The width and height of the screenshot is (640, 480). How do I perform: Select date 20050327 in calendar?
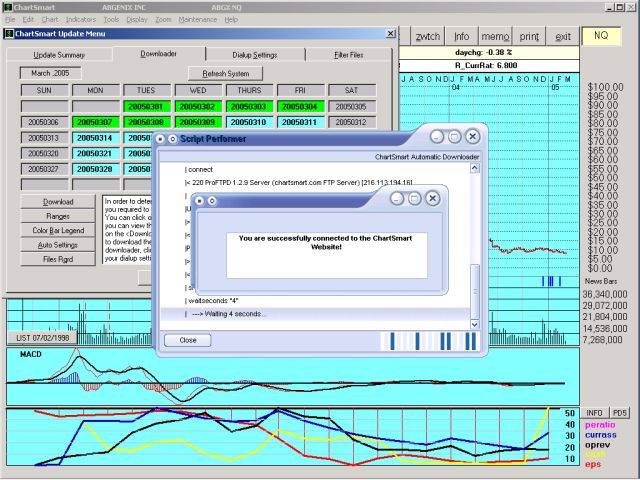click(43, 169)
